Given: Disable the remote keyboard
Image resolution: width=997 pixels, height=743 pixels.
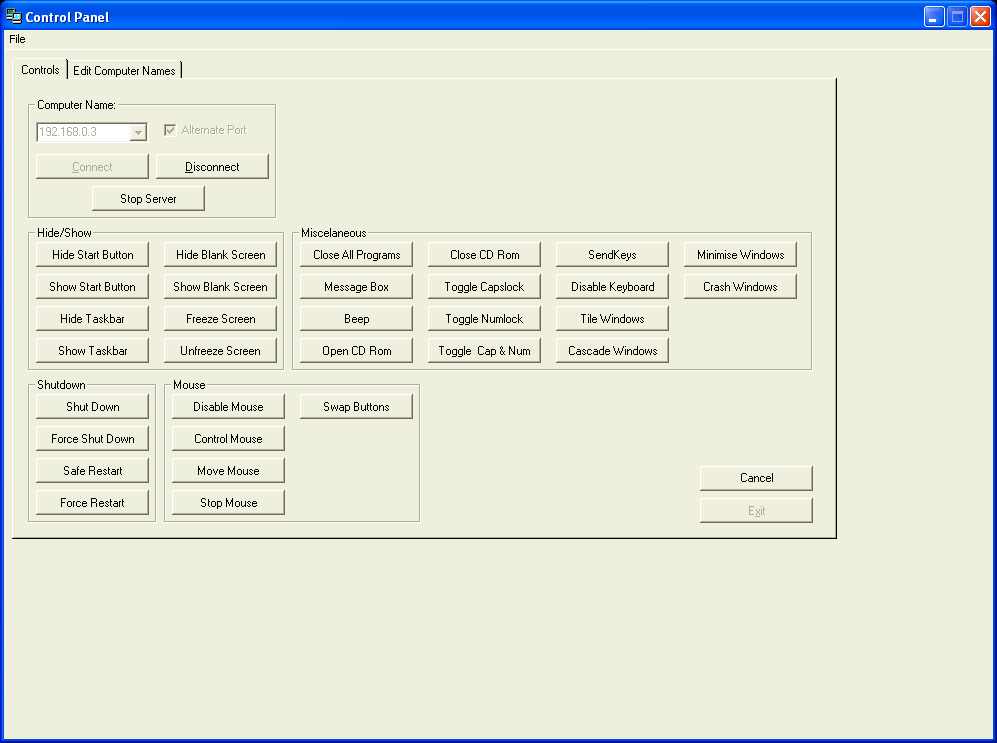Looking at the screenshot, I should click(x=612, y=286).
